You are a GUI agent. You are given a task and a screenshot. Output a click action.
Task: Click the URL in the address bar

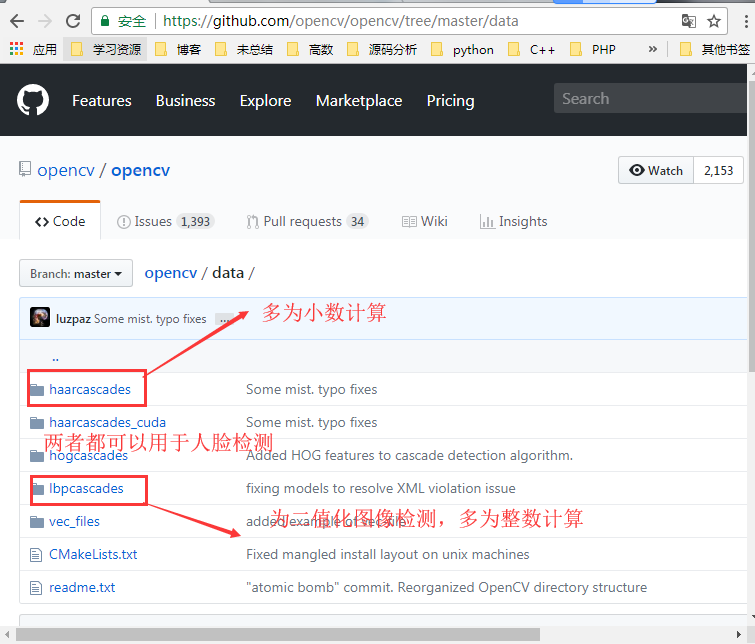click(340, 21)
